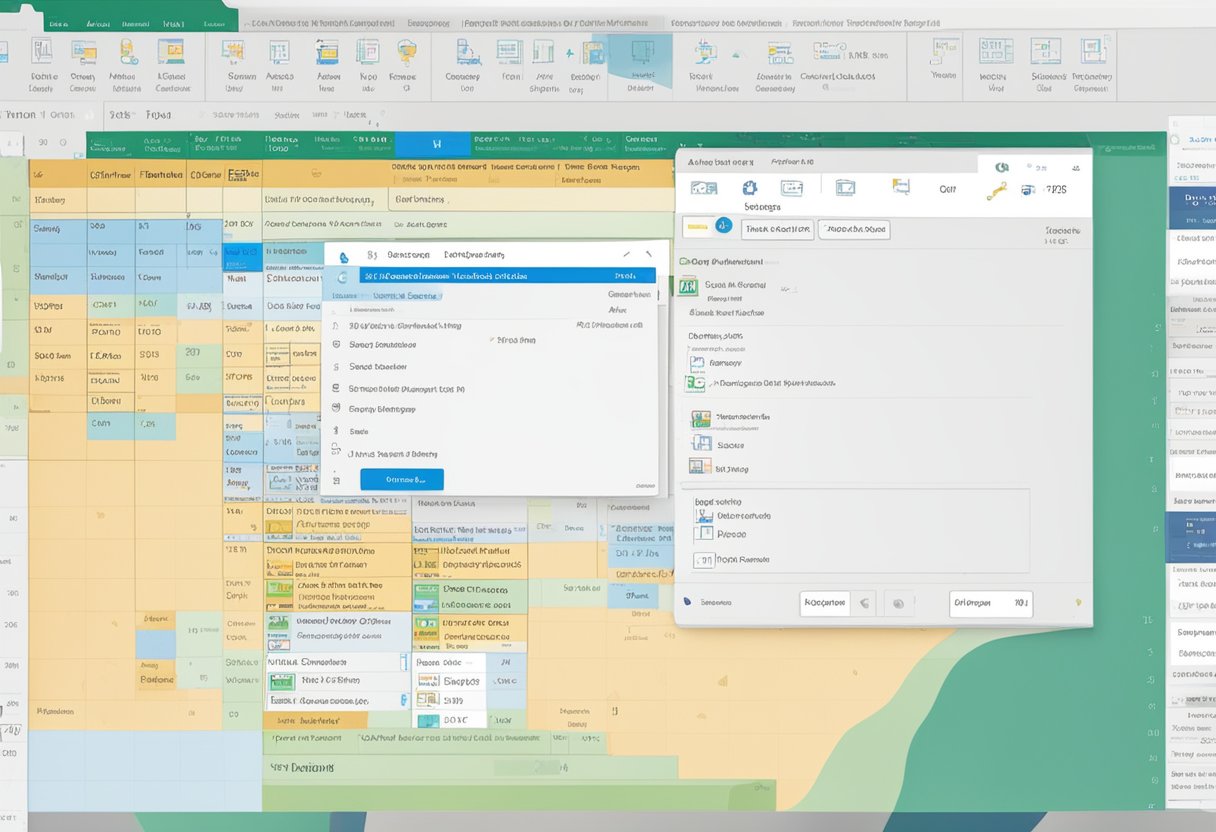The height and width of the screenshot is (832, 1216).
Task: Click the last icon at right end of ribbon
Action: pyautogui.click(x=1091, y=52)
